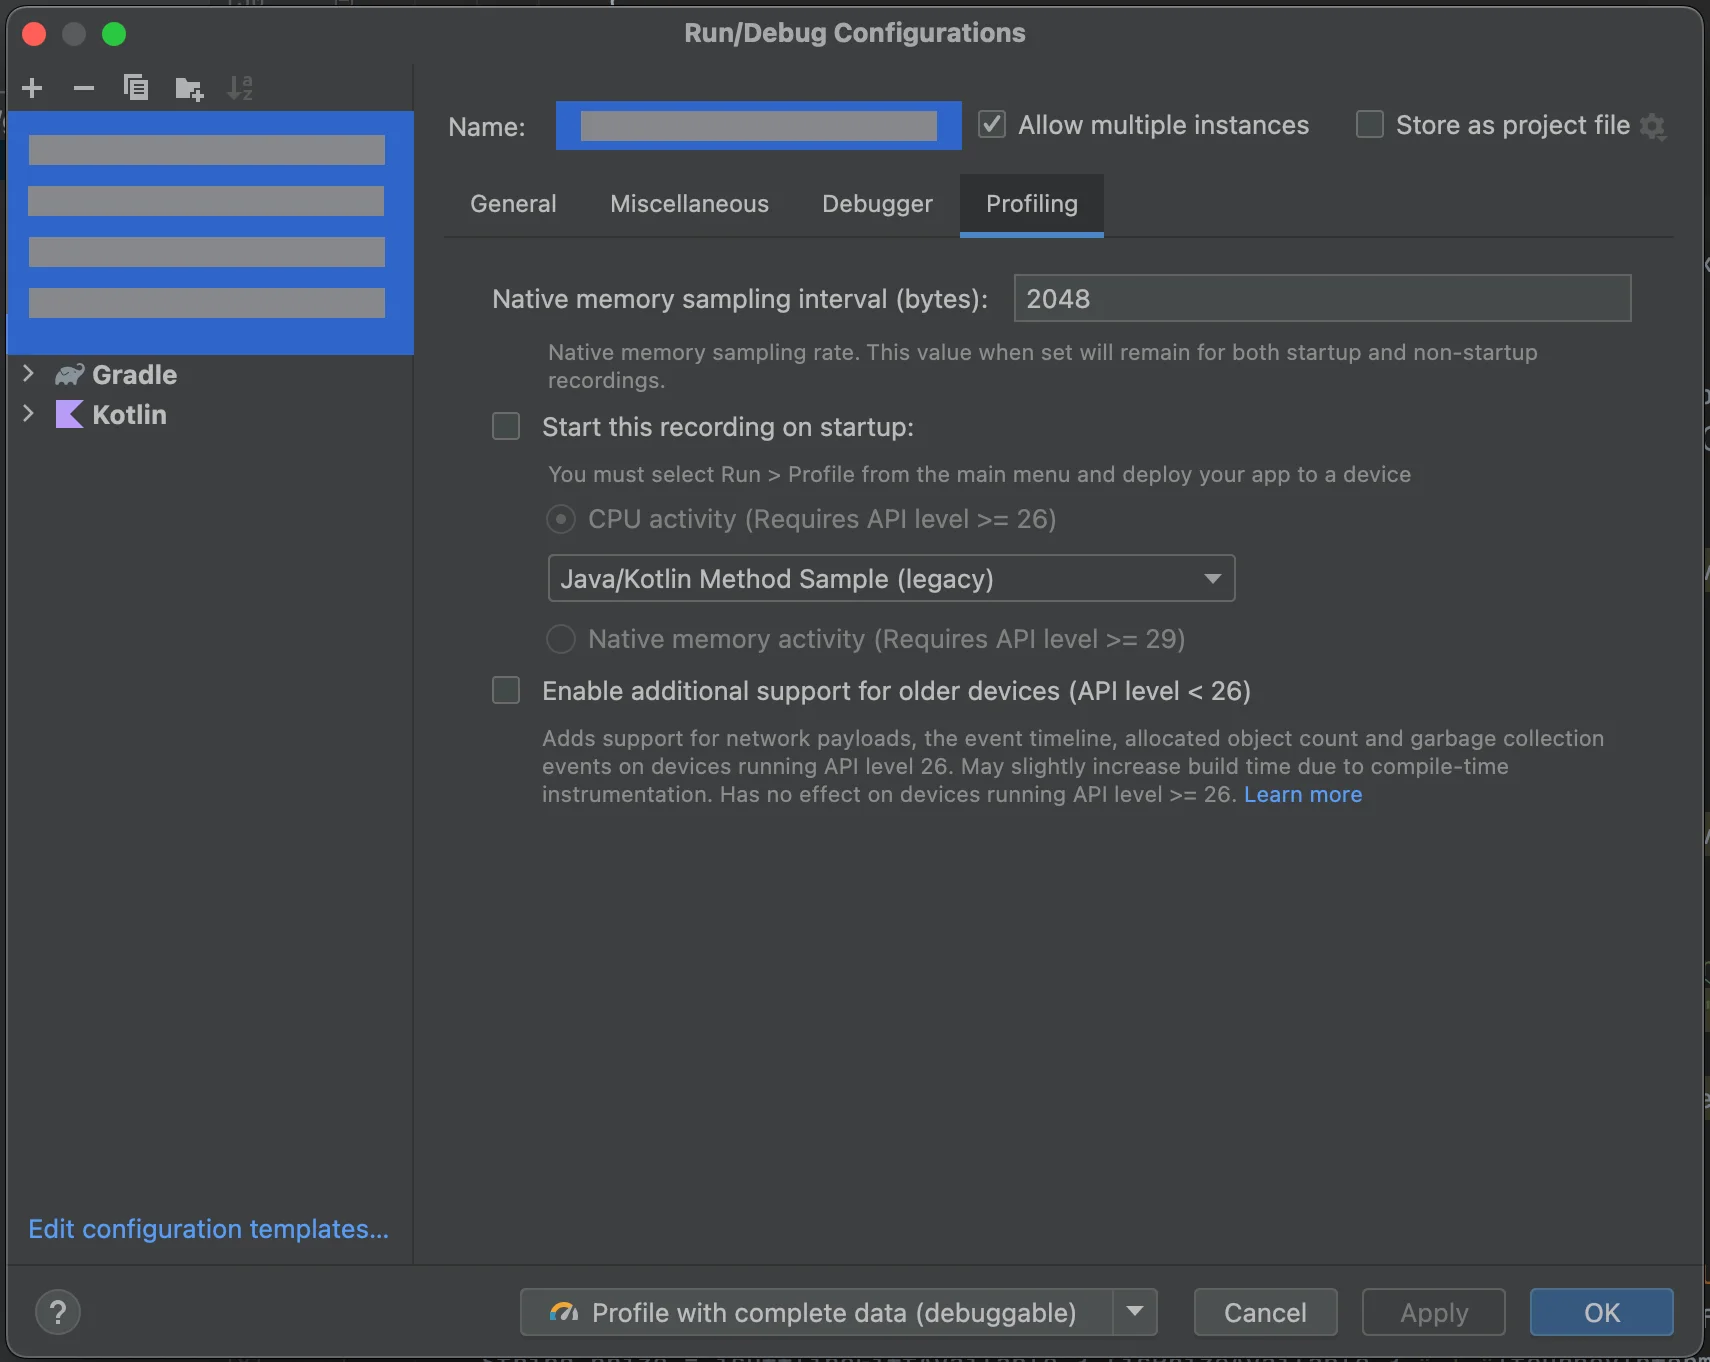Select the Profiling tab
This screenshot has width=1710, height=1362.
tap(1032, 204)
